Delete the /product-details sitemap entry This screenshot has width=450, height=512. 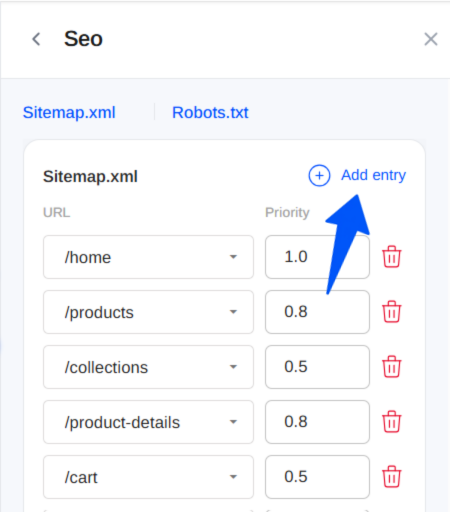coord(392,422)
